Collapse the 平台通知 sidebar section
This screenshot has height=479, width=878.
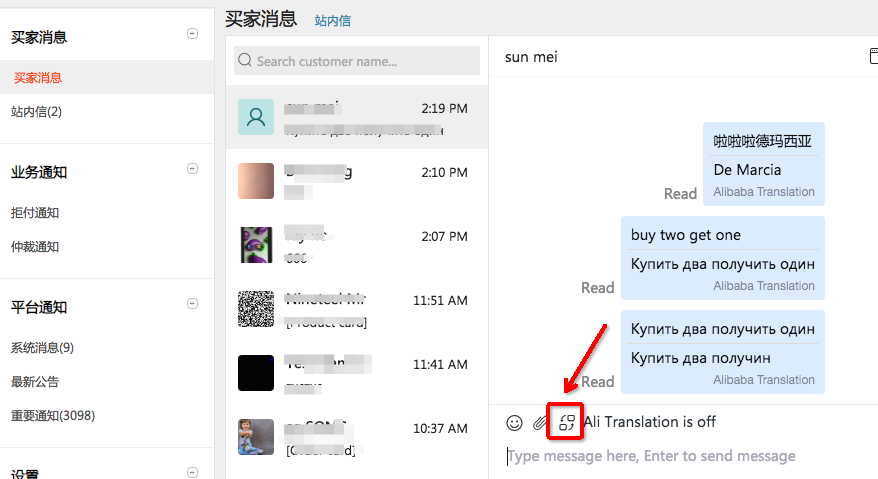[x=192, y=304]
